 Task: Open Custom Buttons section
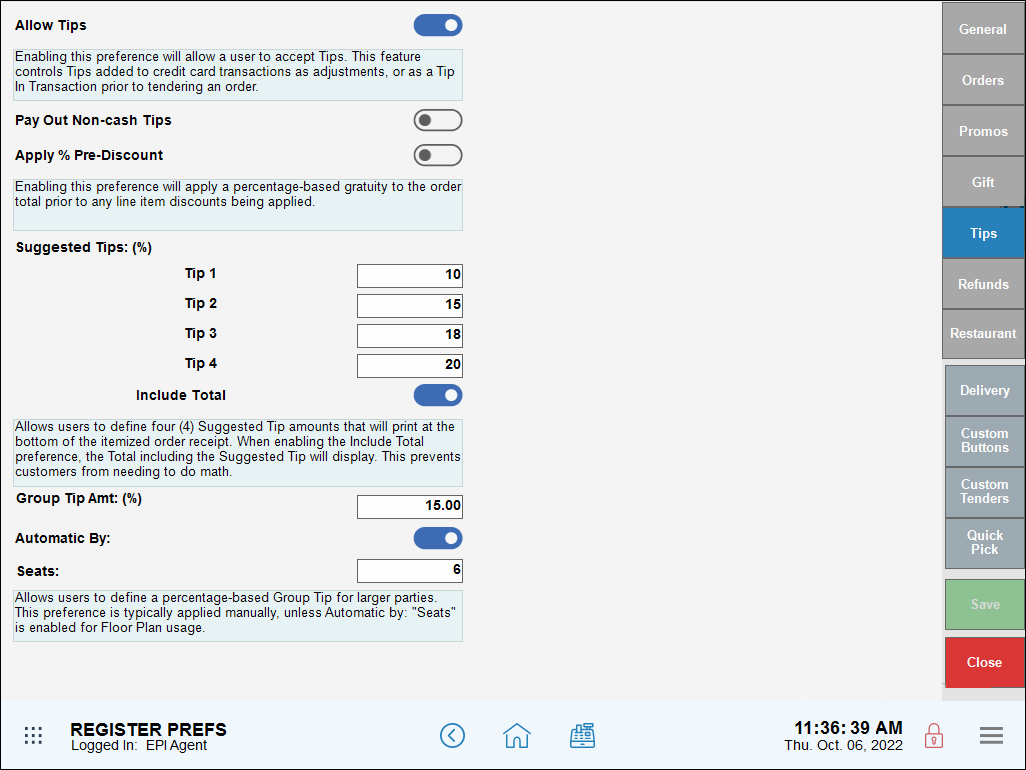tap(985, 440)
